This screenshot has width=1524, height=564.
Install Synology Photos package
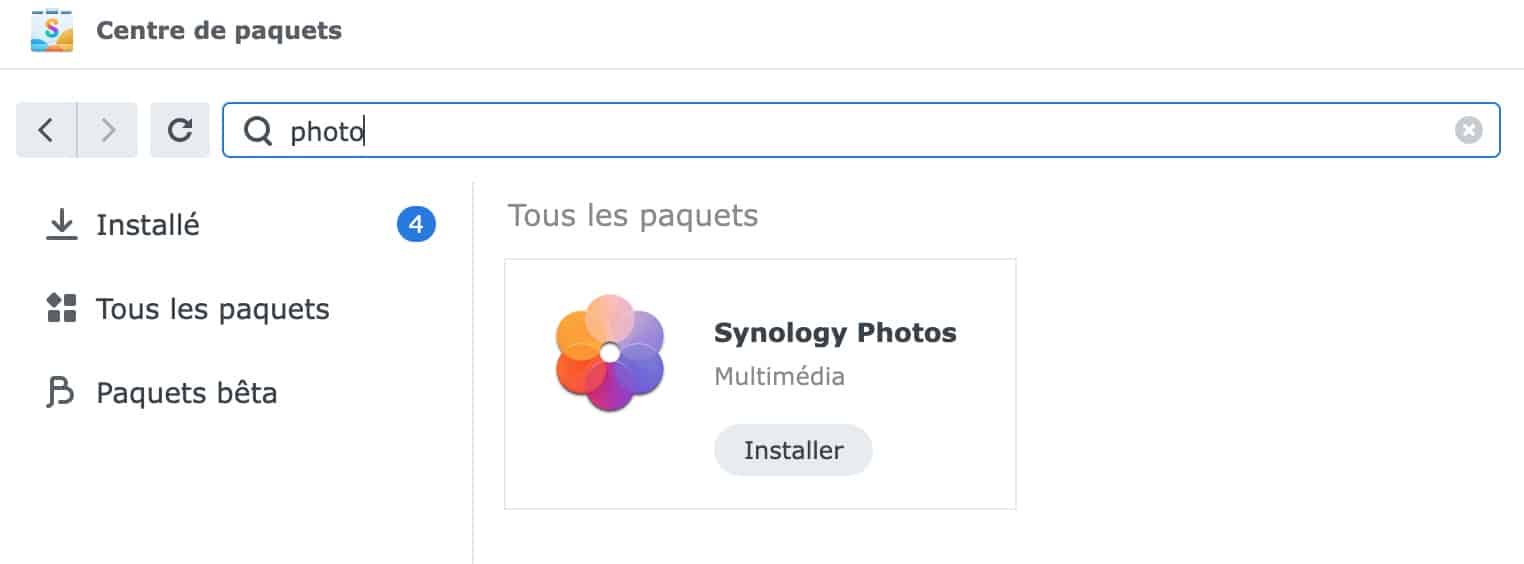793,450
